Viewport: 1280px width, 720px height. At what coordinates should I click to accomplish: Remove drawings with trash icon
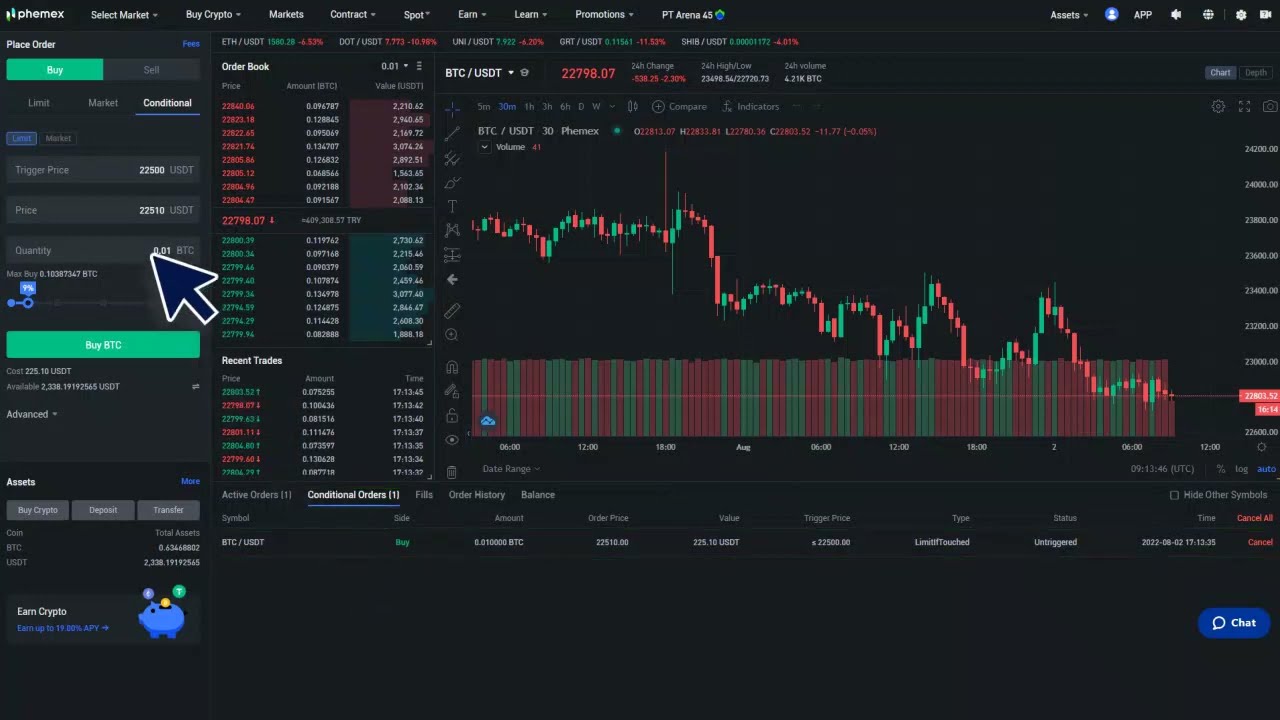click(x=452, y=471)
